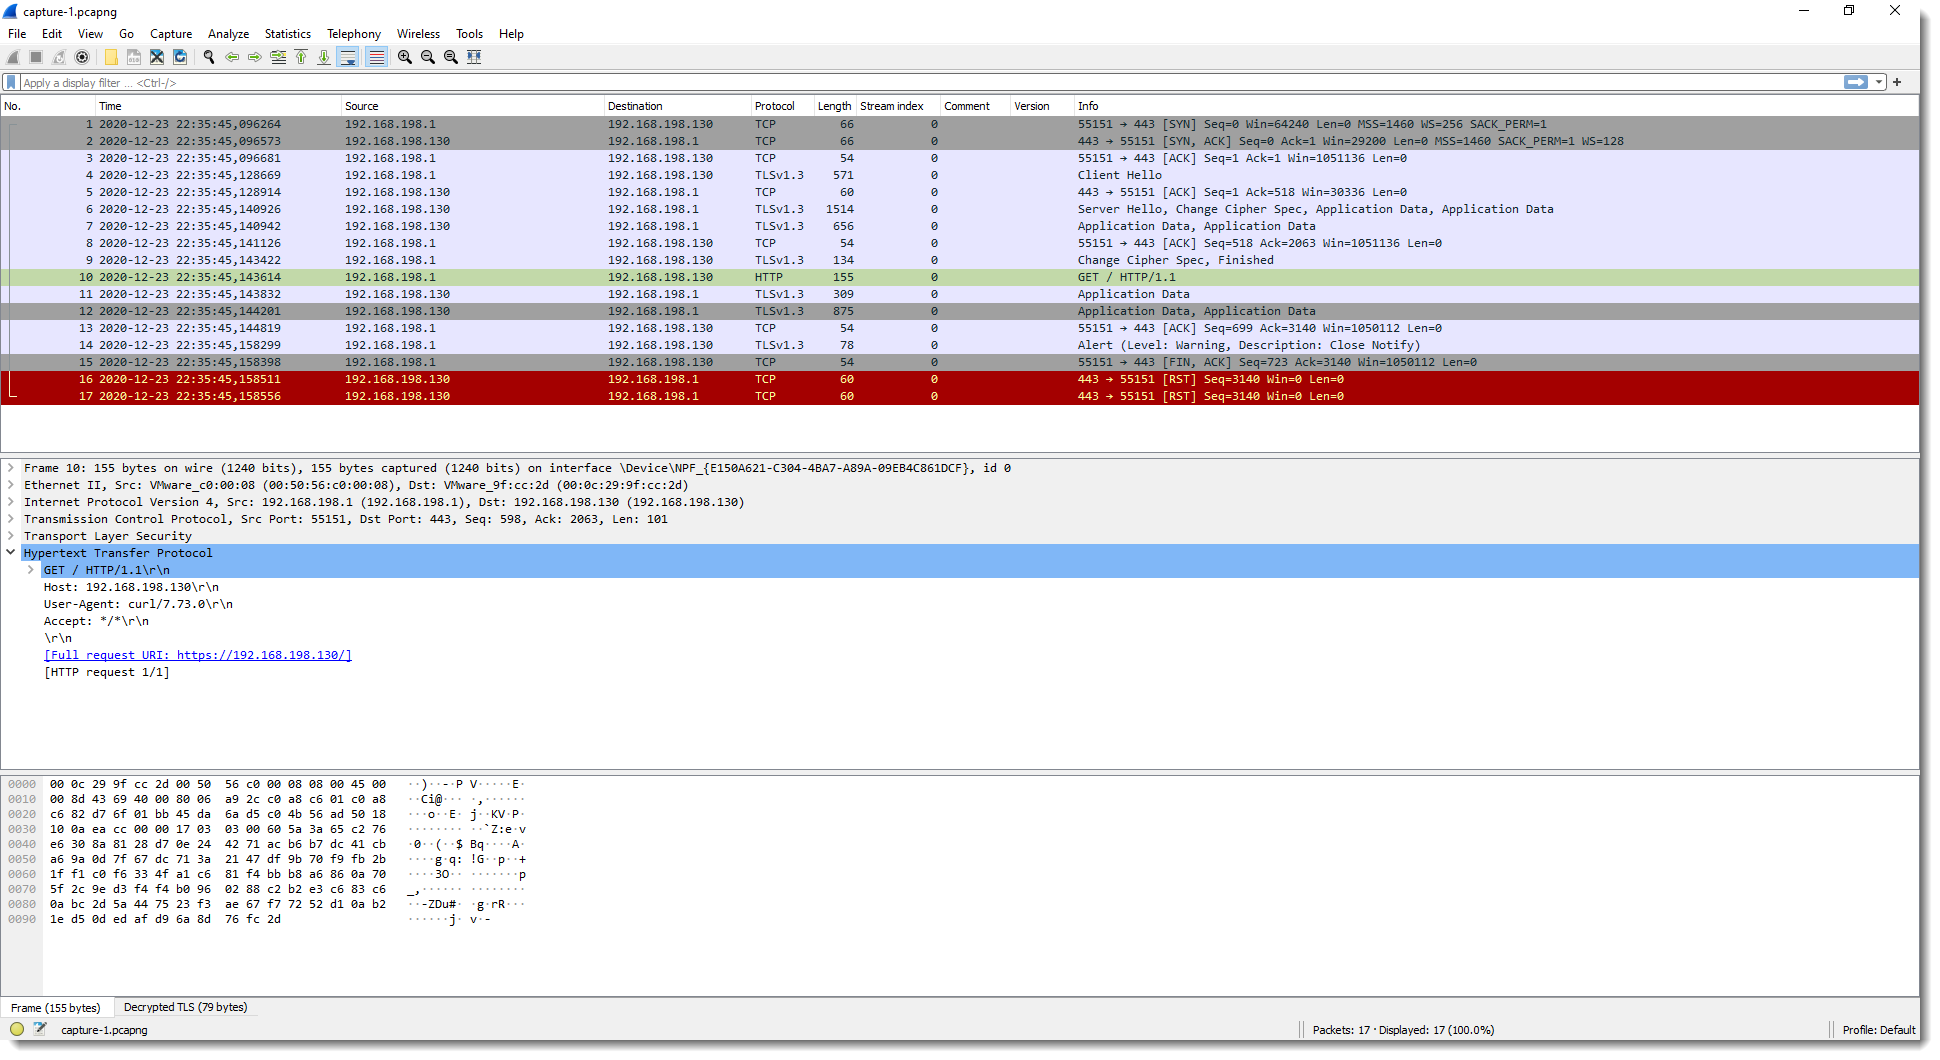Click the Find a packet magnifier icon
This screenshot has width=1940, height=1060.
click(x=209, y=57)
